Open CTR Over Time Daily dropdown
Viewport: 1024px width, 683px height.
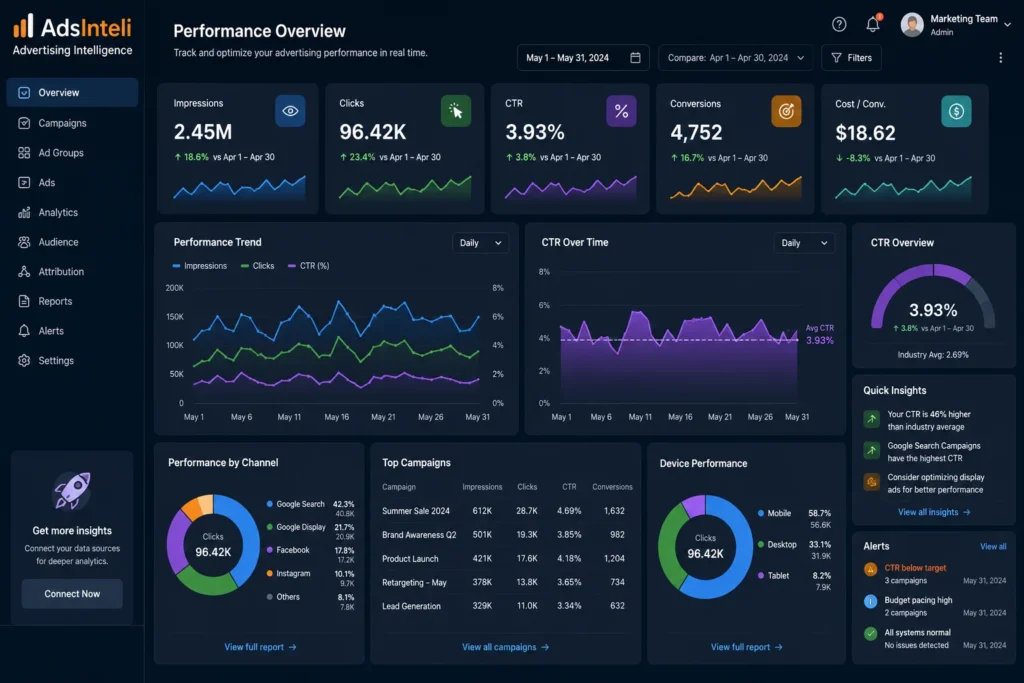tap(804, 243)
